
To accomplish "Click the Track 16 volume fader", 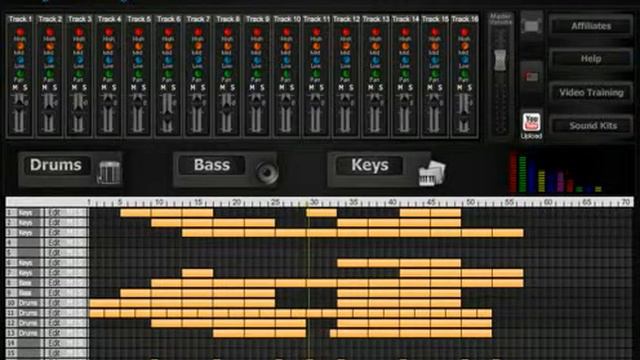I will click(464, 118).
